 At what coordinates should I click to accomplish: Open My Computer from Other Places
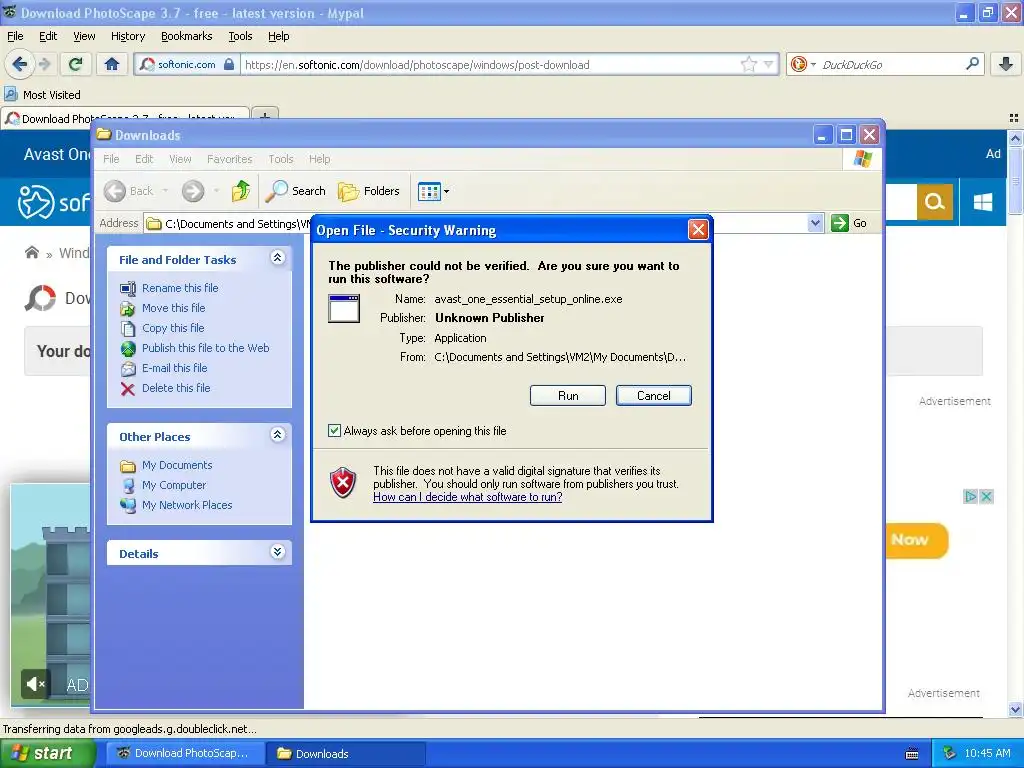click(x=174, y=485)
